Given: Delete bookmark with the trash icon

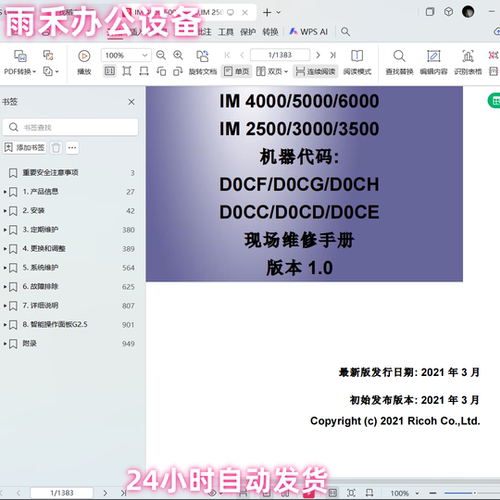Looking at the screenshot, I should 56,147.
